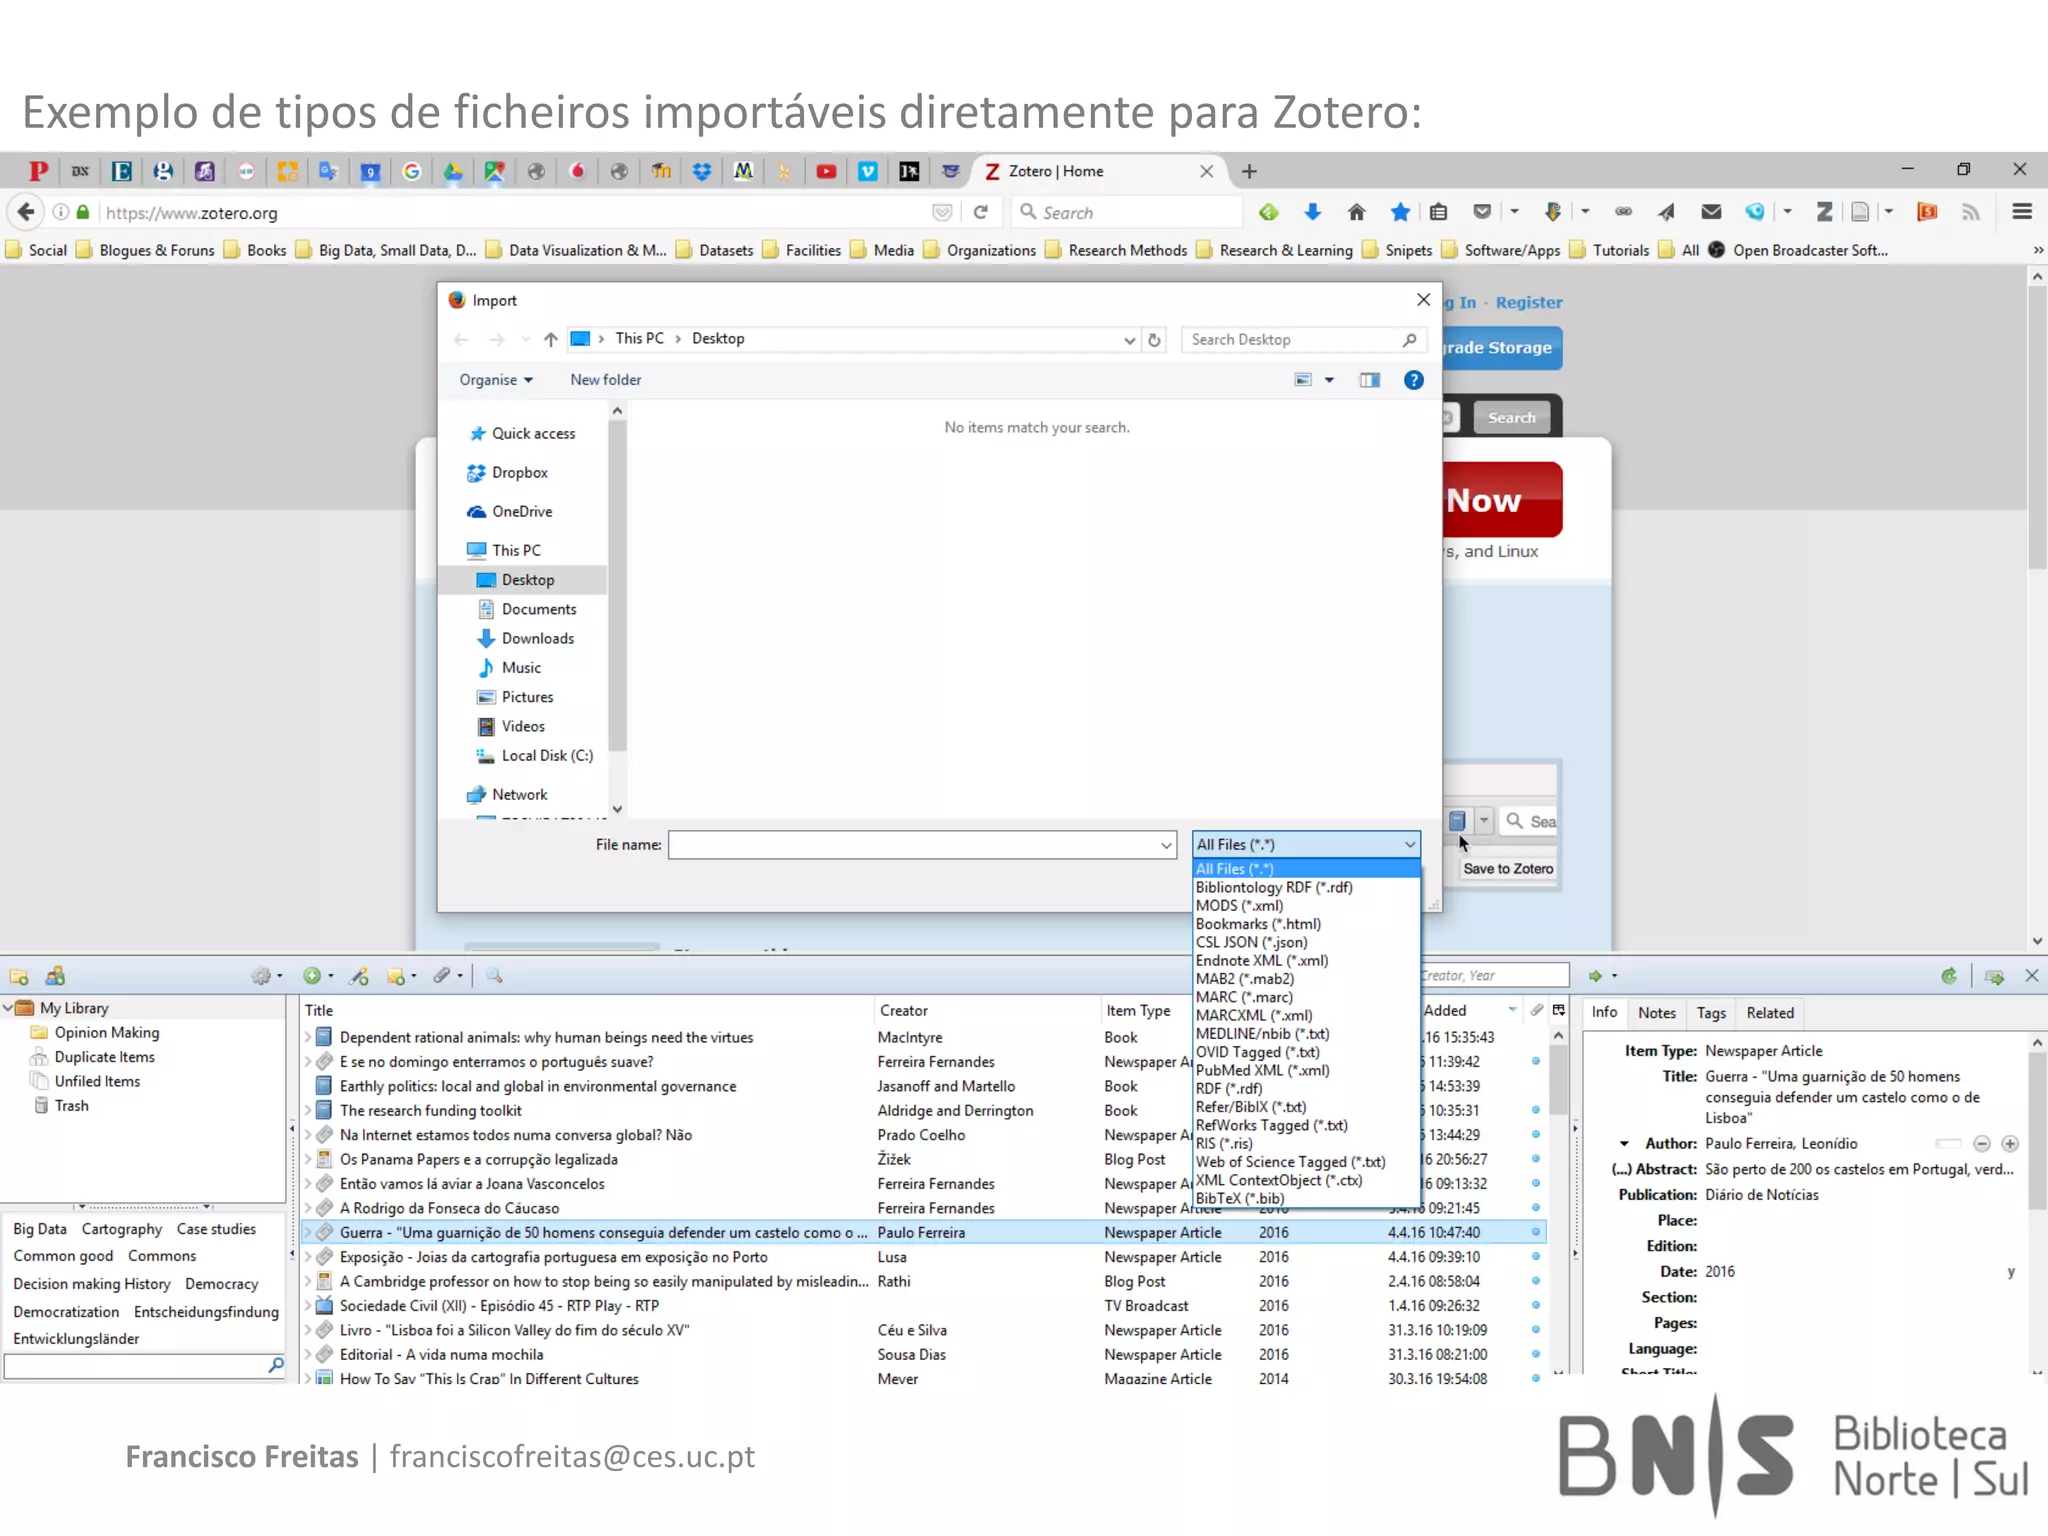Open the Research Methods bookmarks folder
2048x1536 pixels.
point(1116,250)
